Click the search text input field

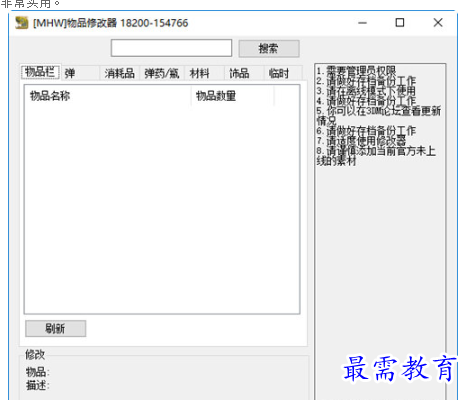[x=171, y=48]
